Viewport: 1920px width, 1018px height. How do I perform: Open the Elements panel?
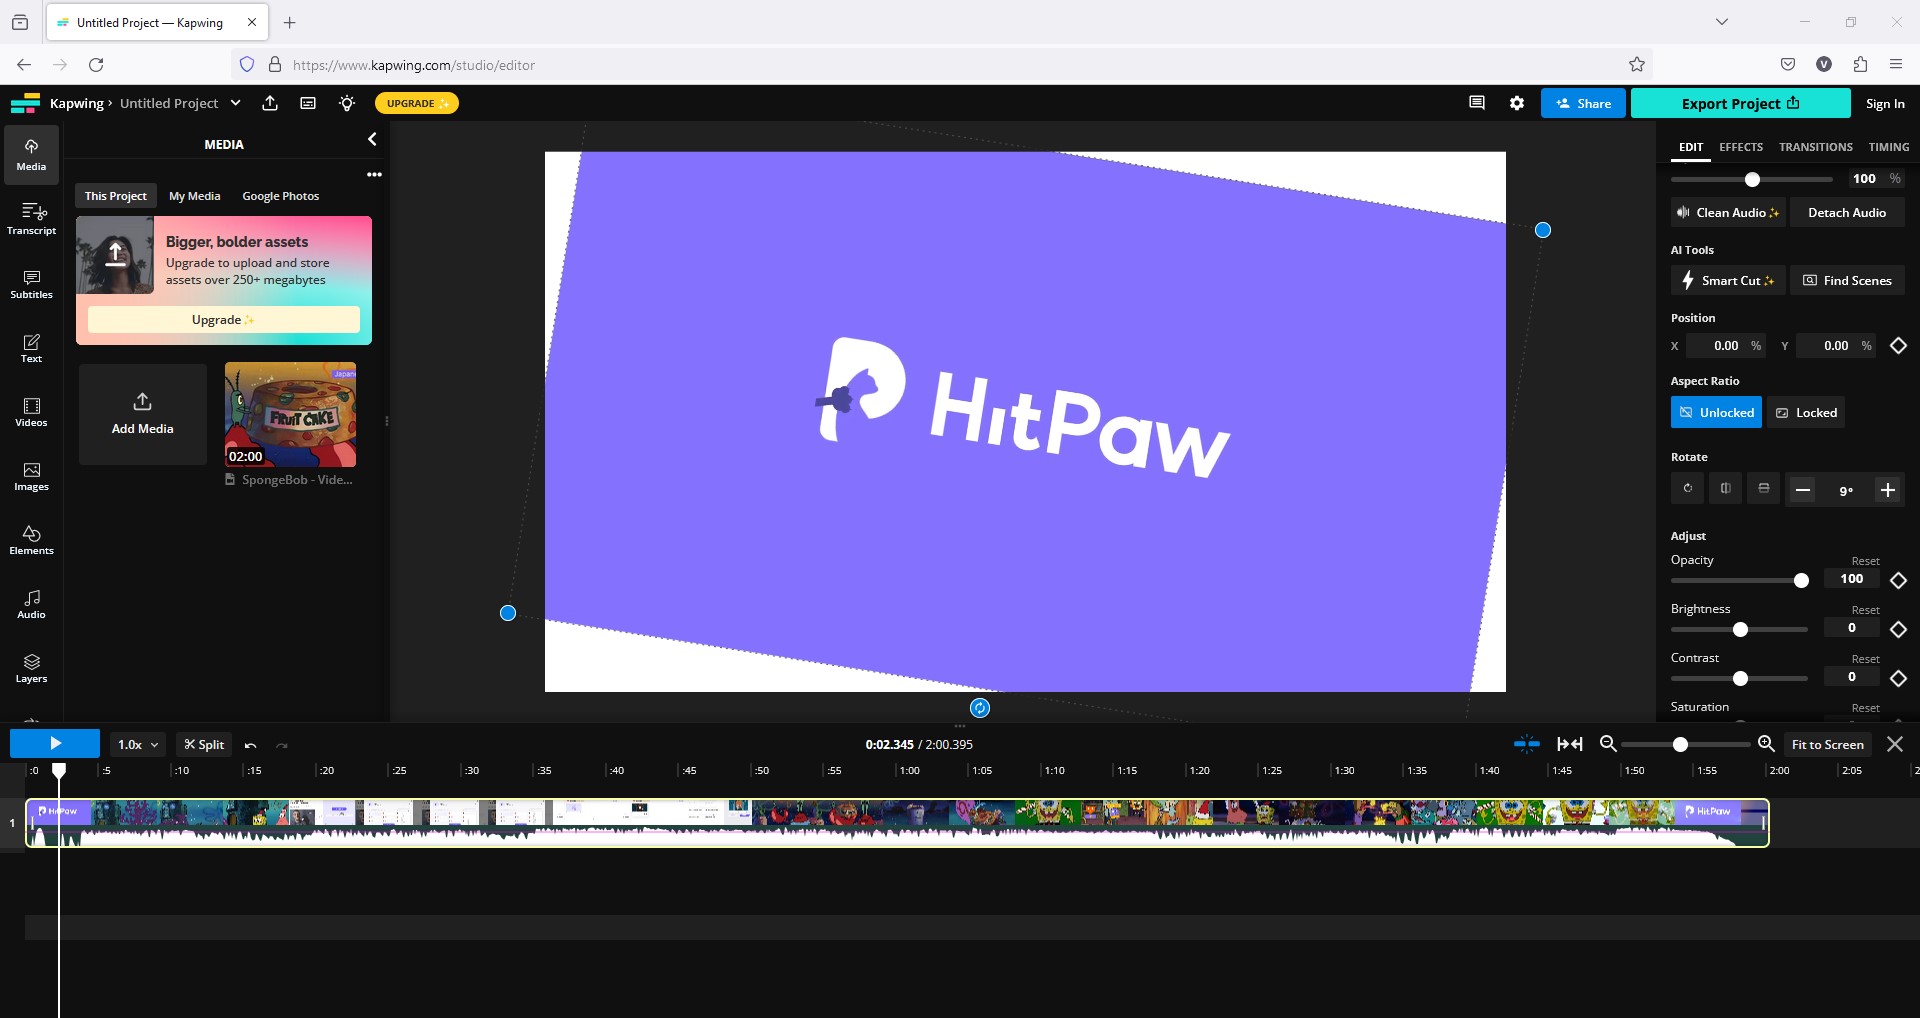pos(31,539)
